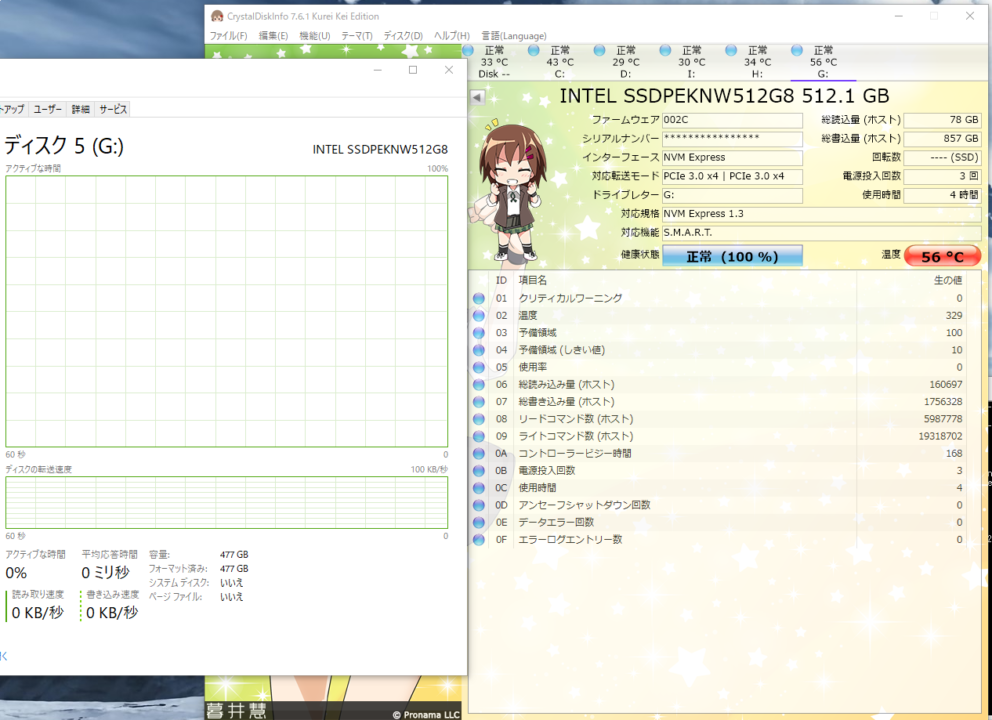Screen dimensions: 992x720
Task: Open the 機能(U) menu
Action: coord(314,36)
